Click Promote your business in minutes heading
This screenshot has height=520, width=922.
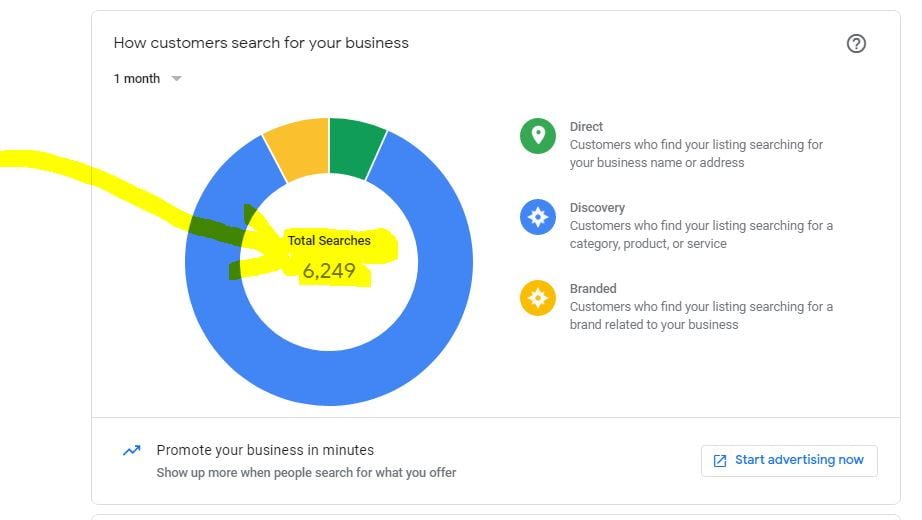[265, 450]
